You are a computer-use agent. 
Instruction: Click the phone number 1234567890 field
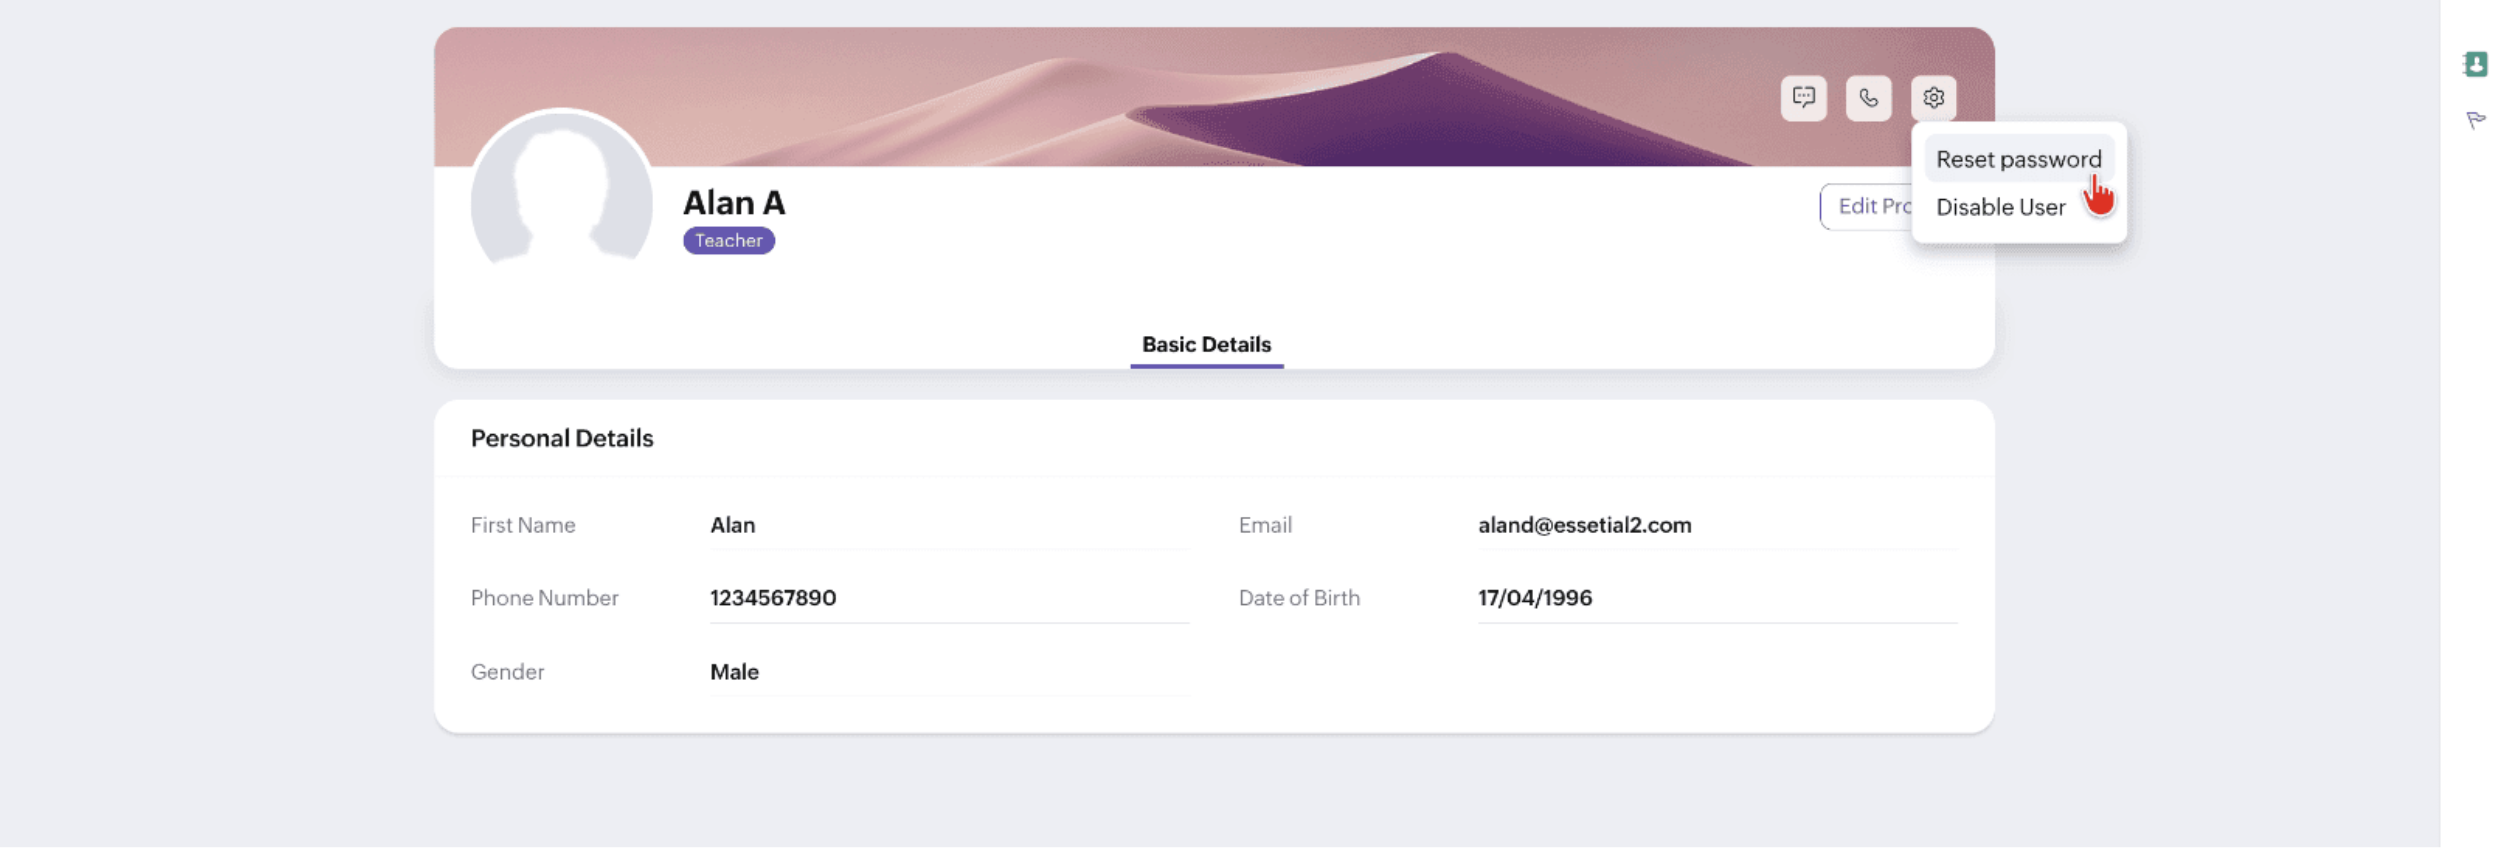click(948, 598)
